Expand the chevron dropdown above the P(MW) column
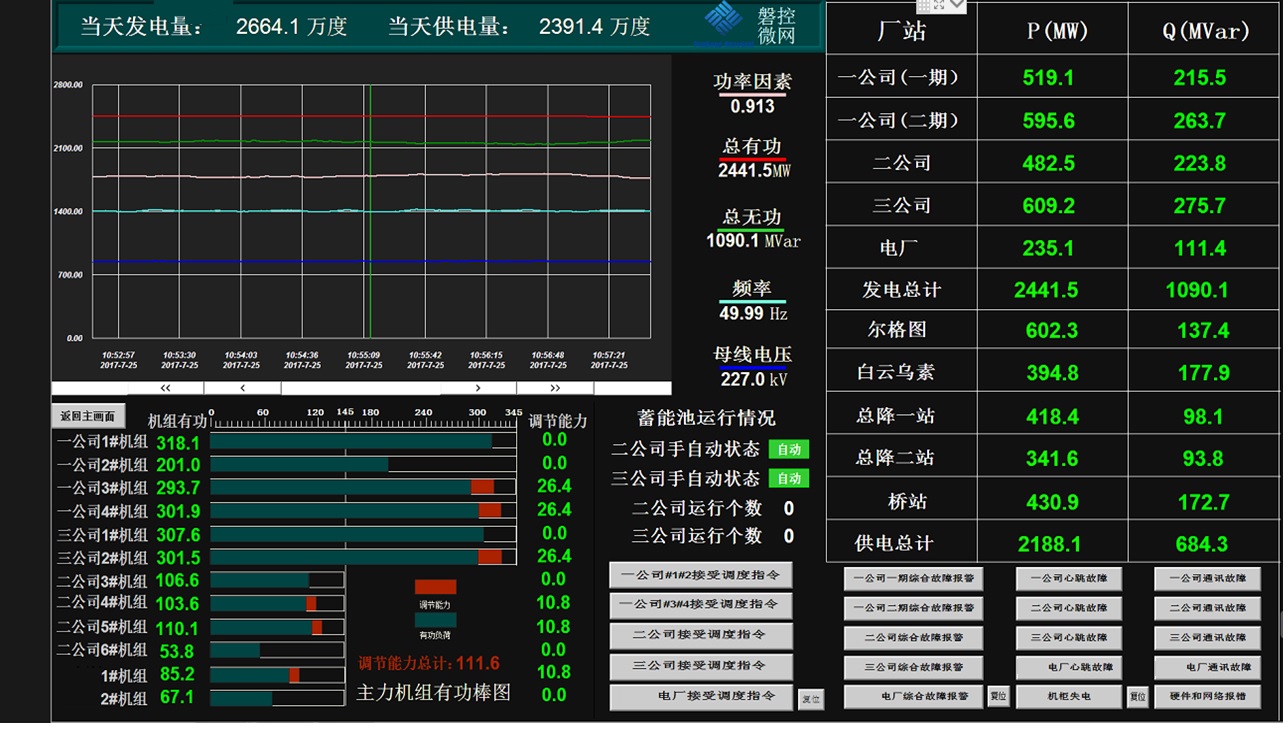This screenshot has height=756, width=1288. coord(958,5)
